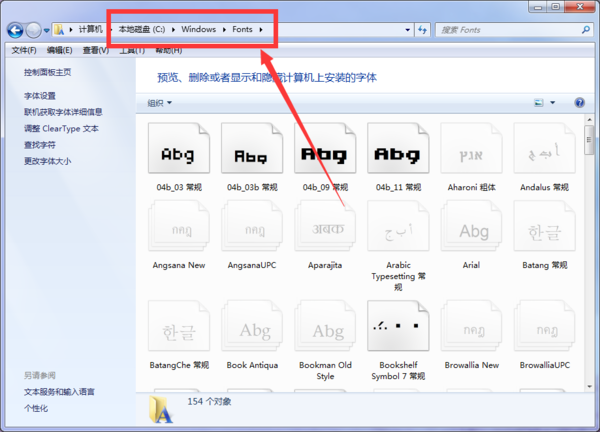The image size is (600, 432).
Task: Expand the arrow after Windows breadcrumb
Action: click(224, 29)
